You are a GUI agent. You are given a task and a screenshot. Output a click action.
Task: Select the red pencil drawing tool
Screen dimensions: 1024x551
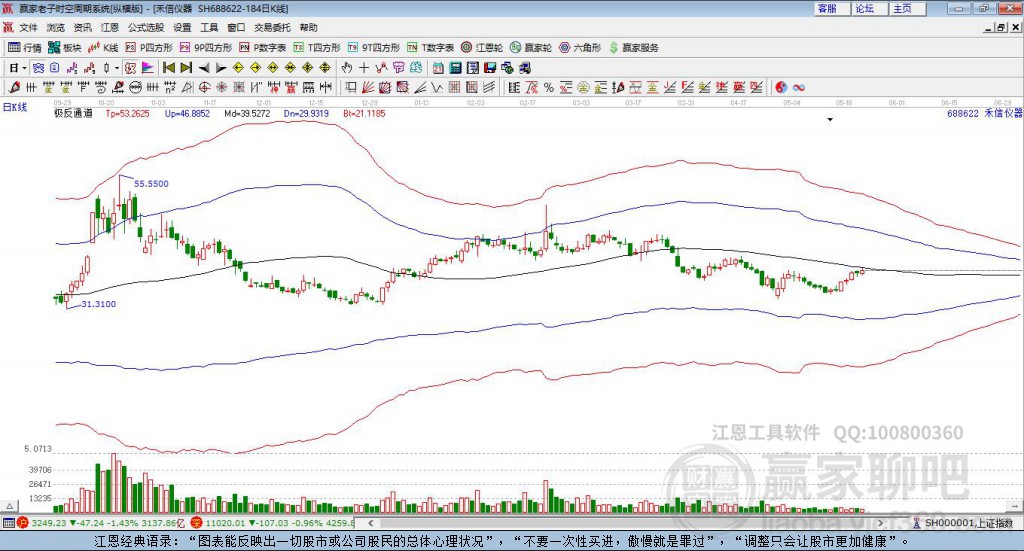(14, 87)
